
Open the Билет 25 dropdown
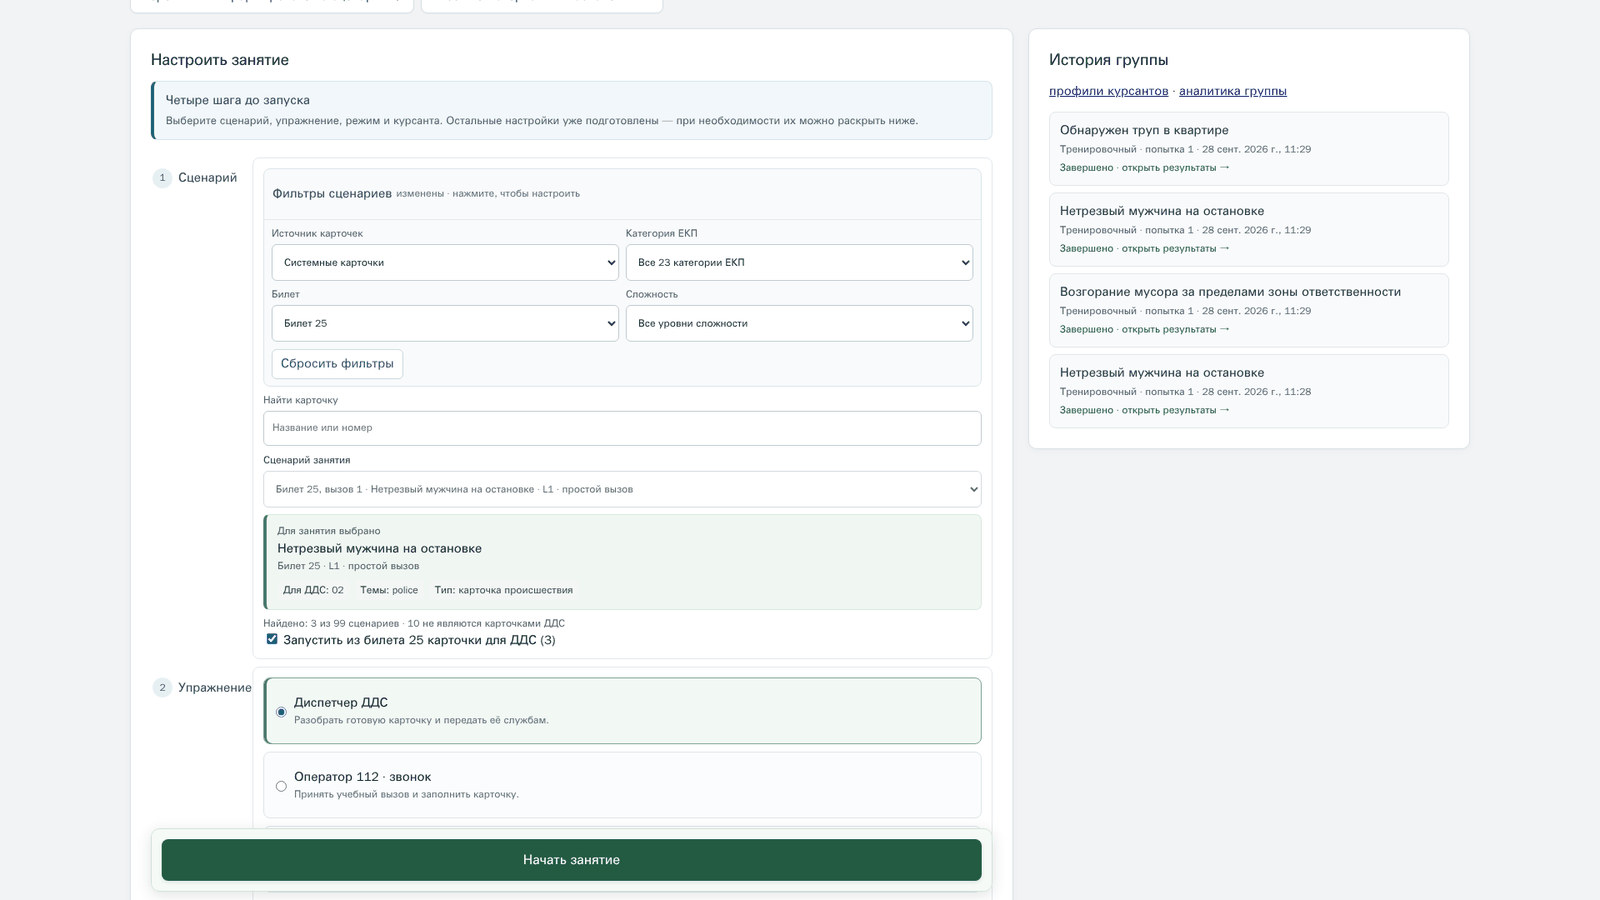[x=445, y=323]
